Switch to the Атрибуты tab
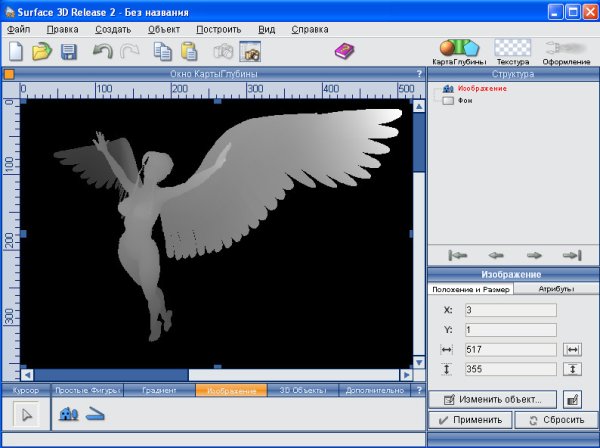Viewport: 600px width, 448px height. tap(556, 289)
